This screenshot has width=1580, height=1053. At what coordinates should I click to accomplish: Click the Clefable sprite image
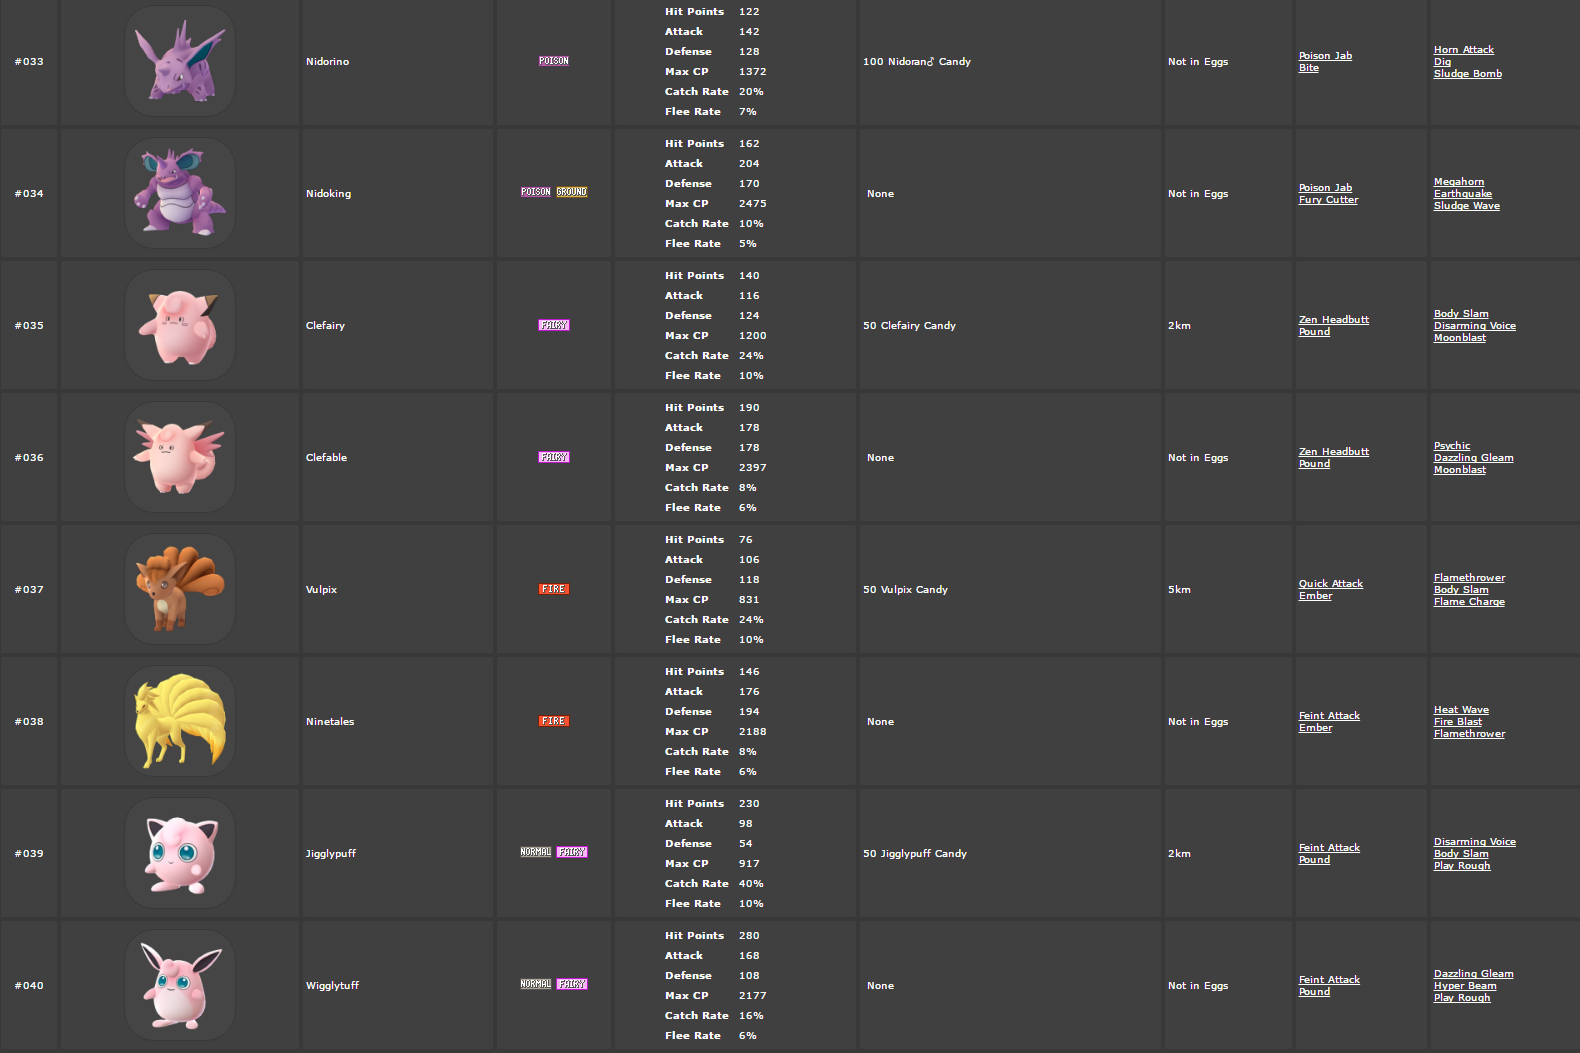click(179, 456)
